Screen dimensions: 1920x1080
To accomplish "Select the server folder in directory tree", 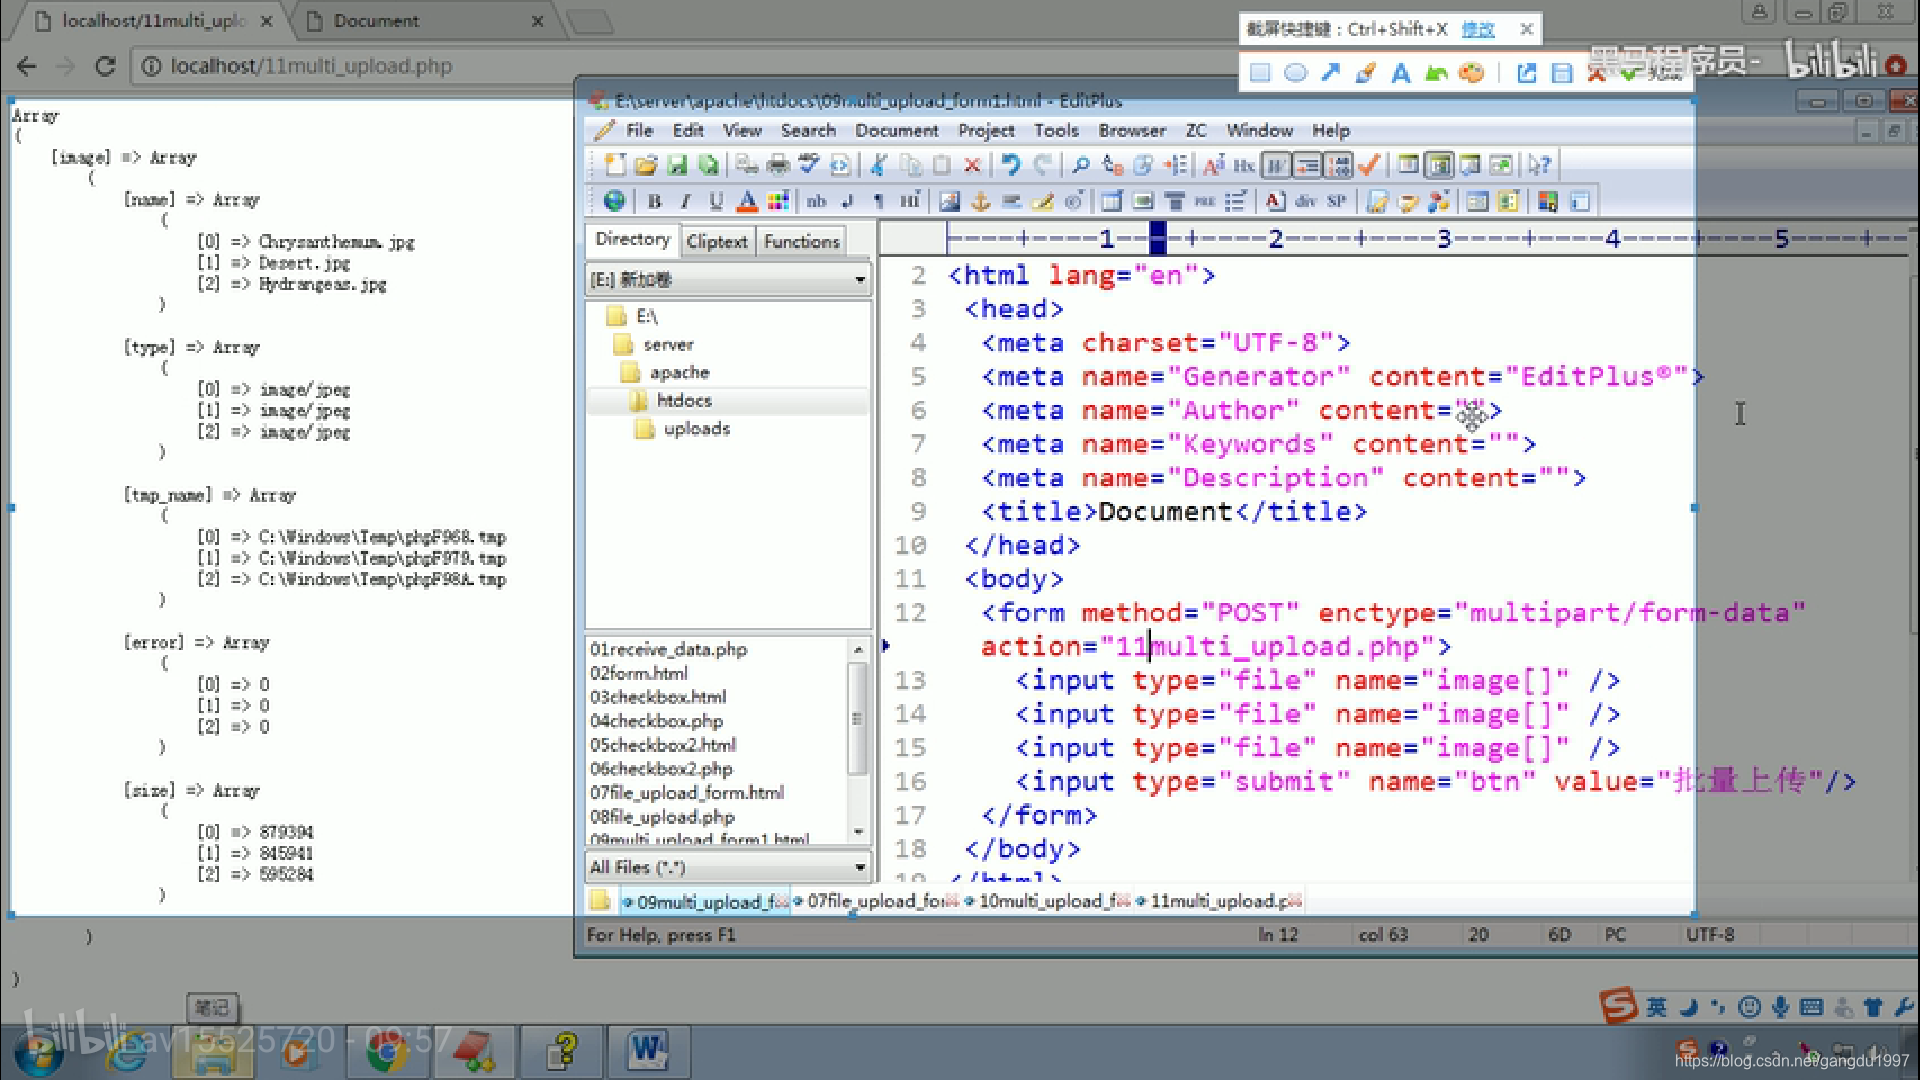I will [x=668, y=345].
